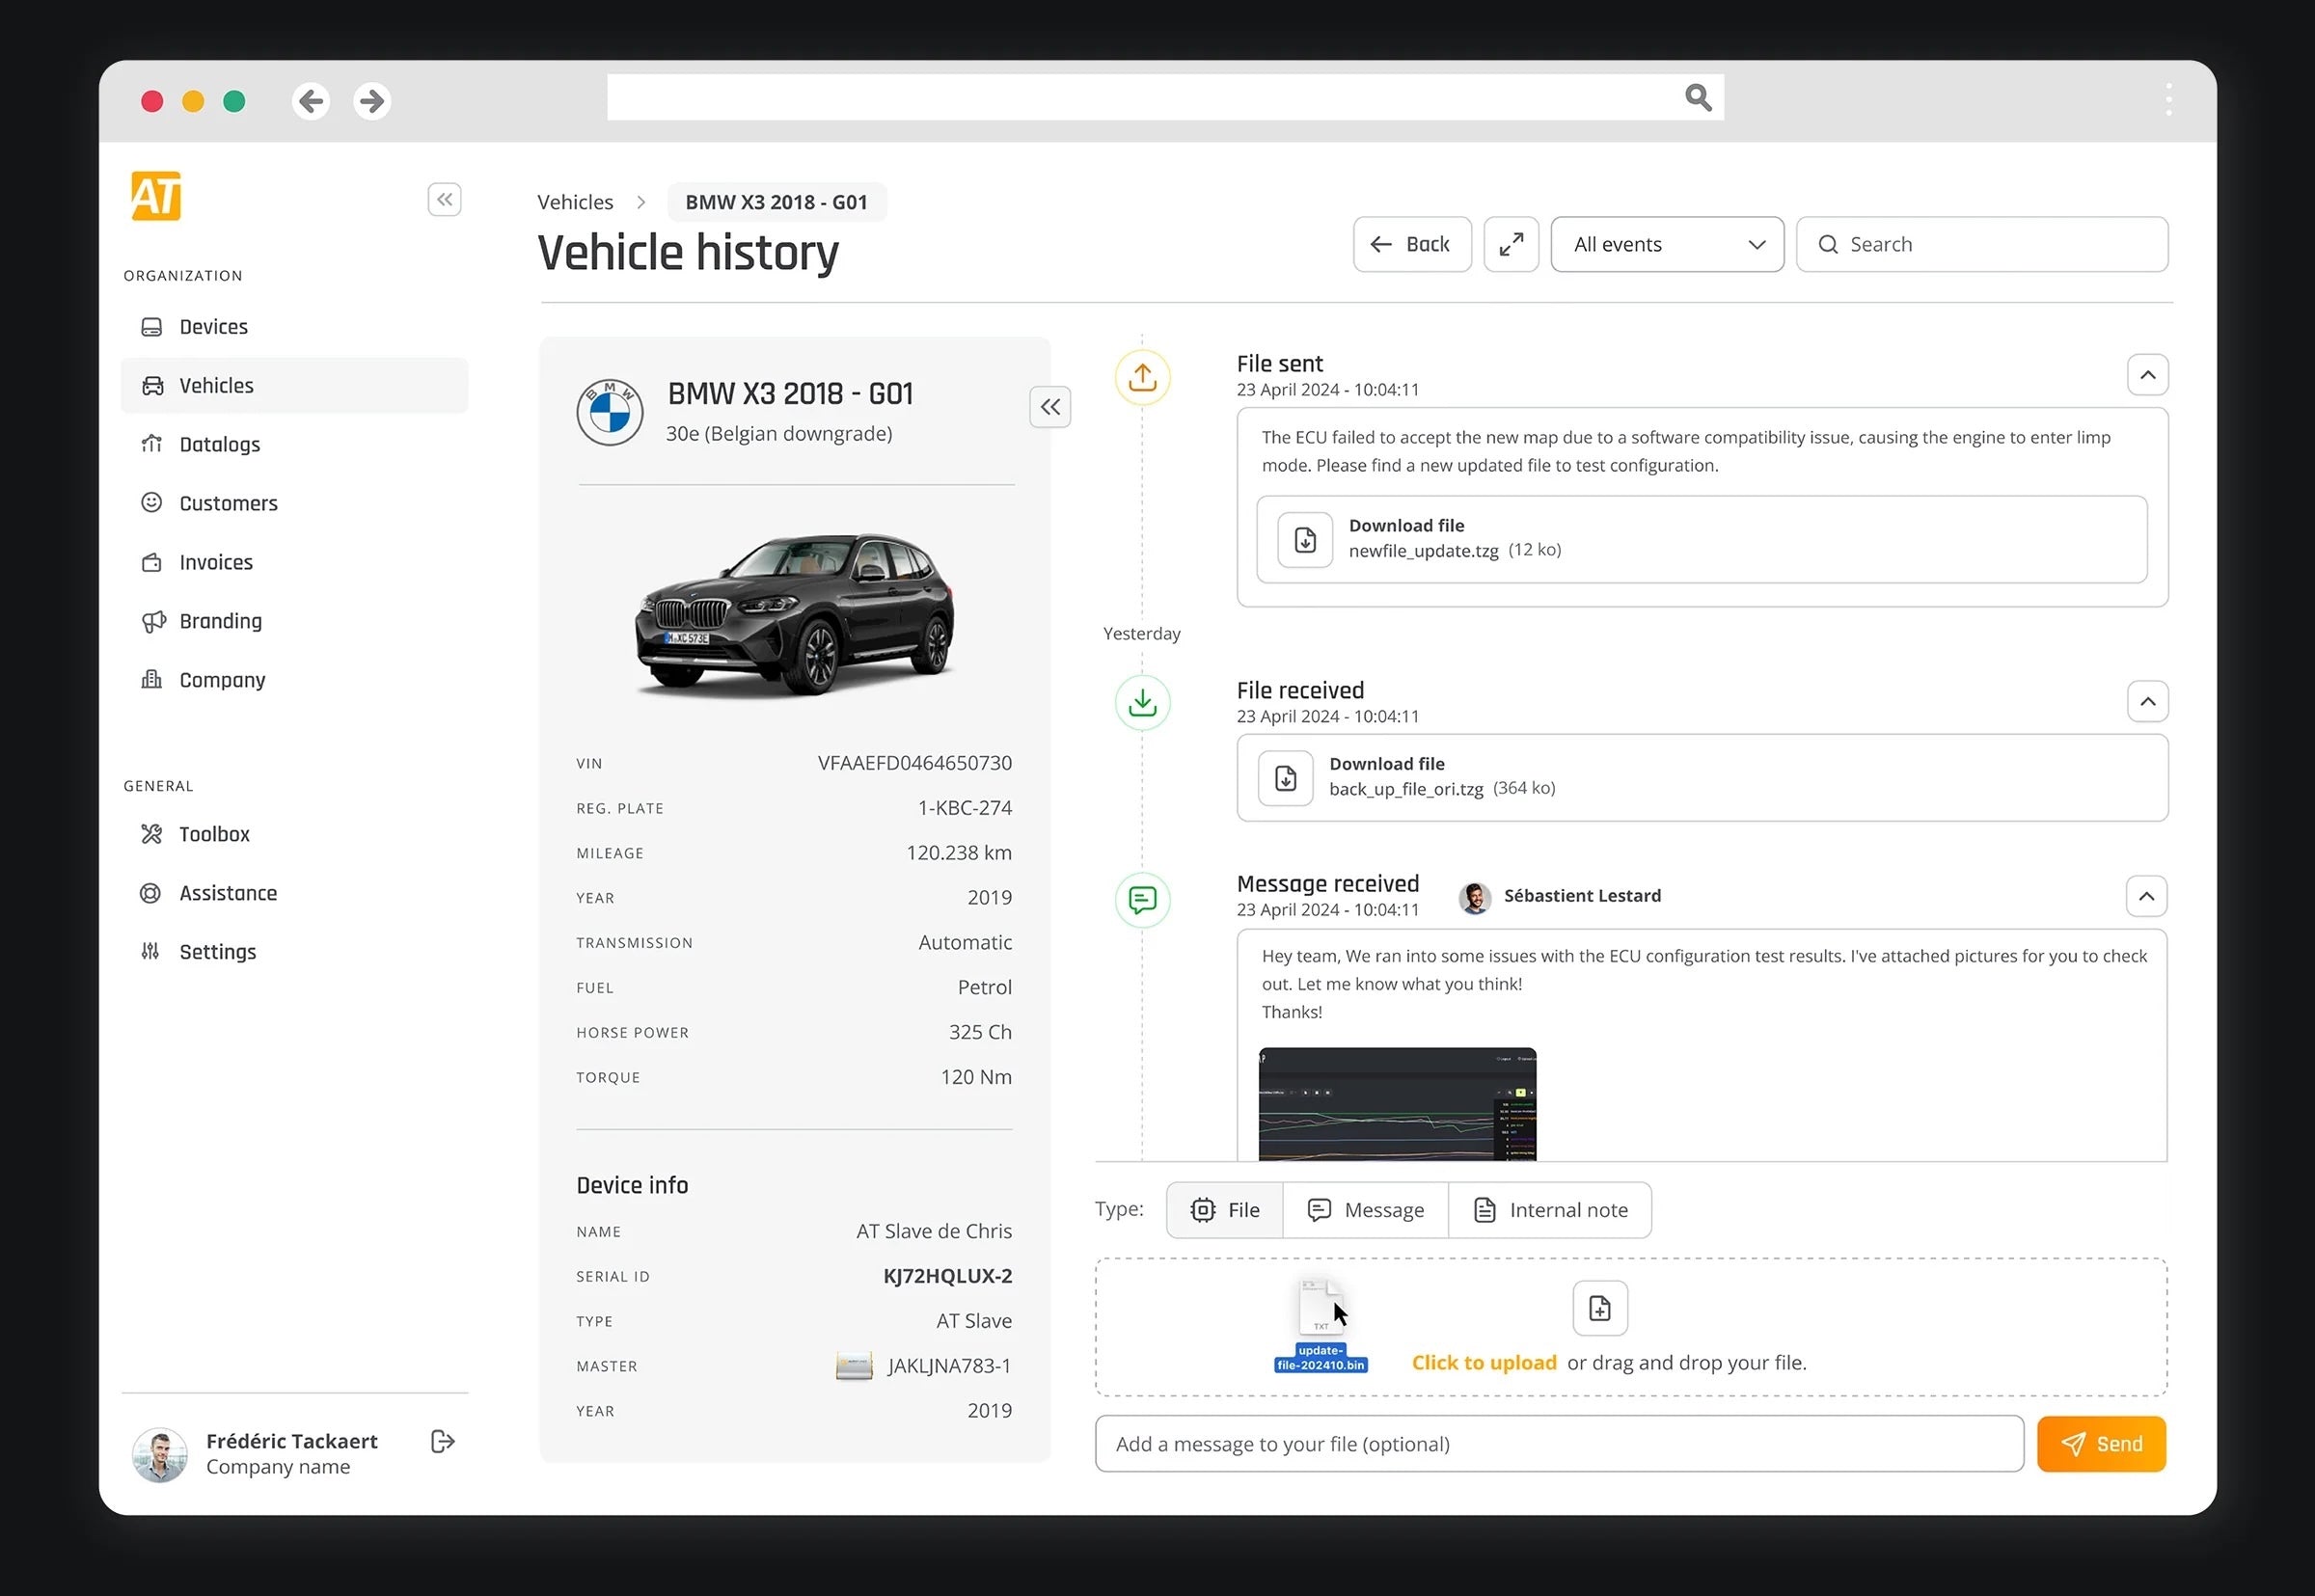
Task: Open Datalogs section
Action: click(x=294, y=445)
